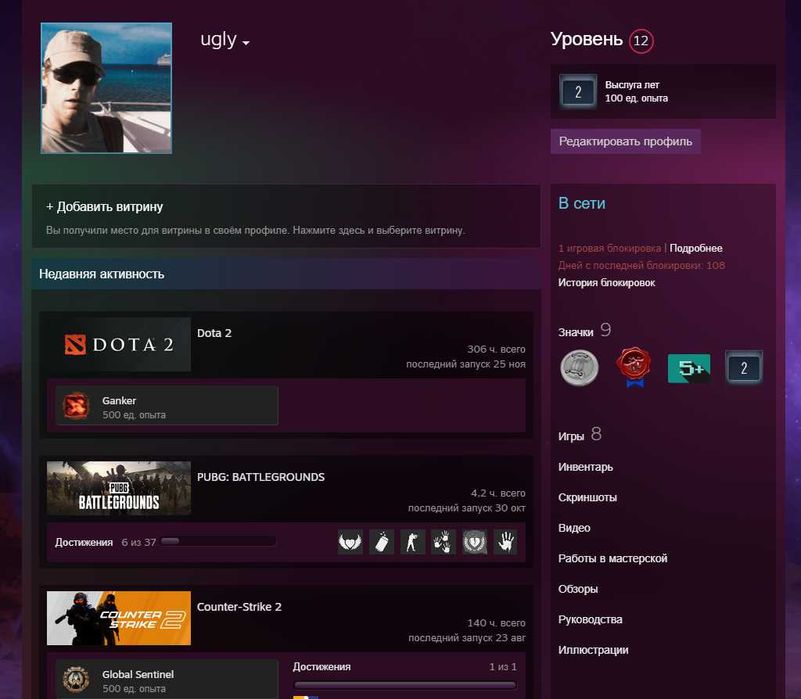Click the 140 ч. всего text
The width and height of the screenshot is (801, 699).
point(496,623)
